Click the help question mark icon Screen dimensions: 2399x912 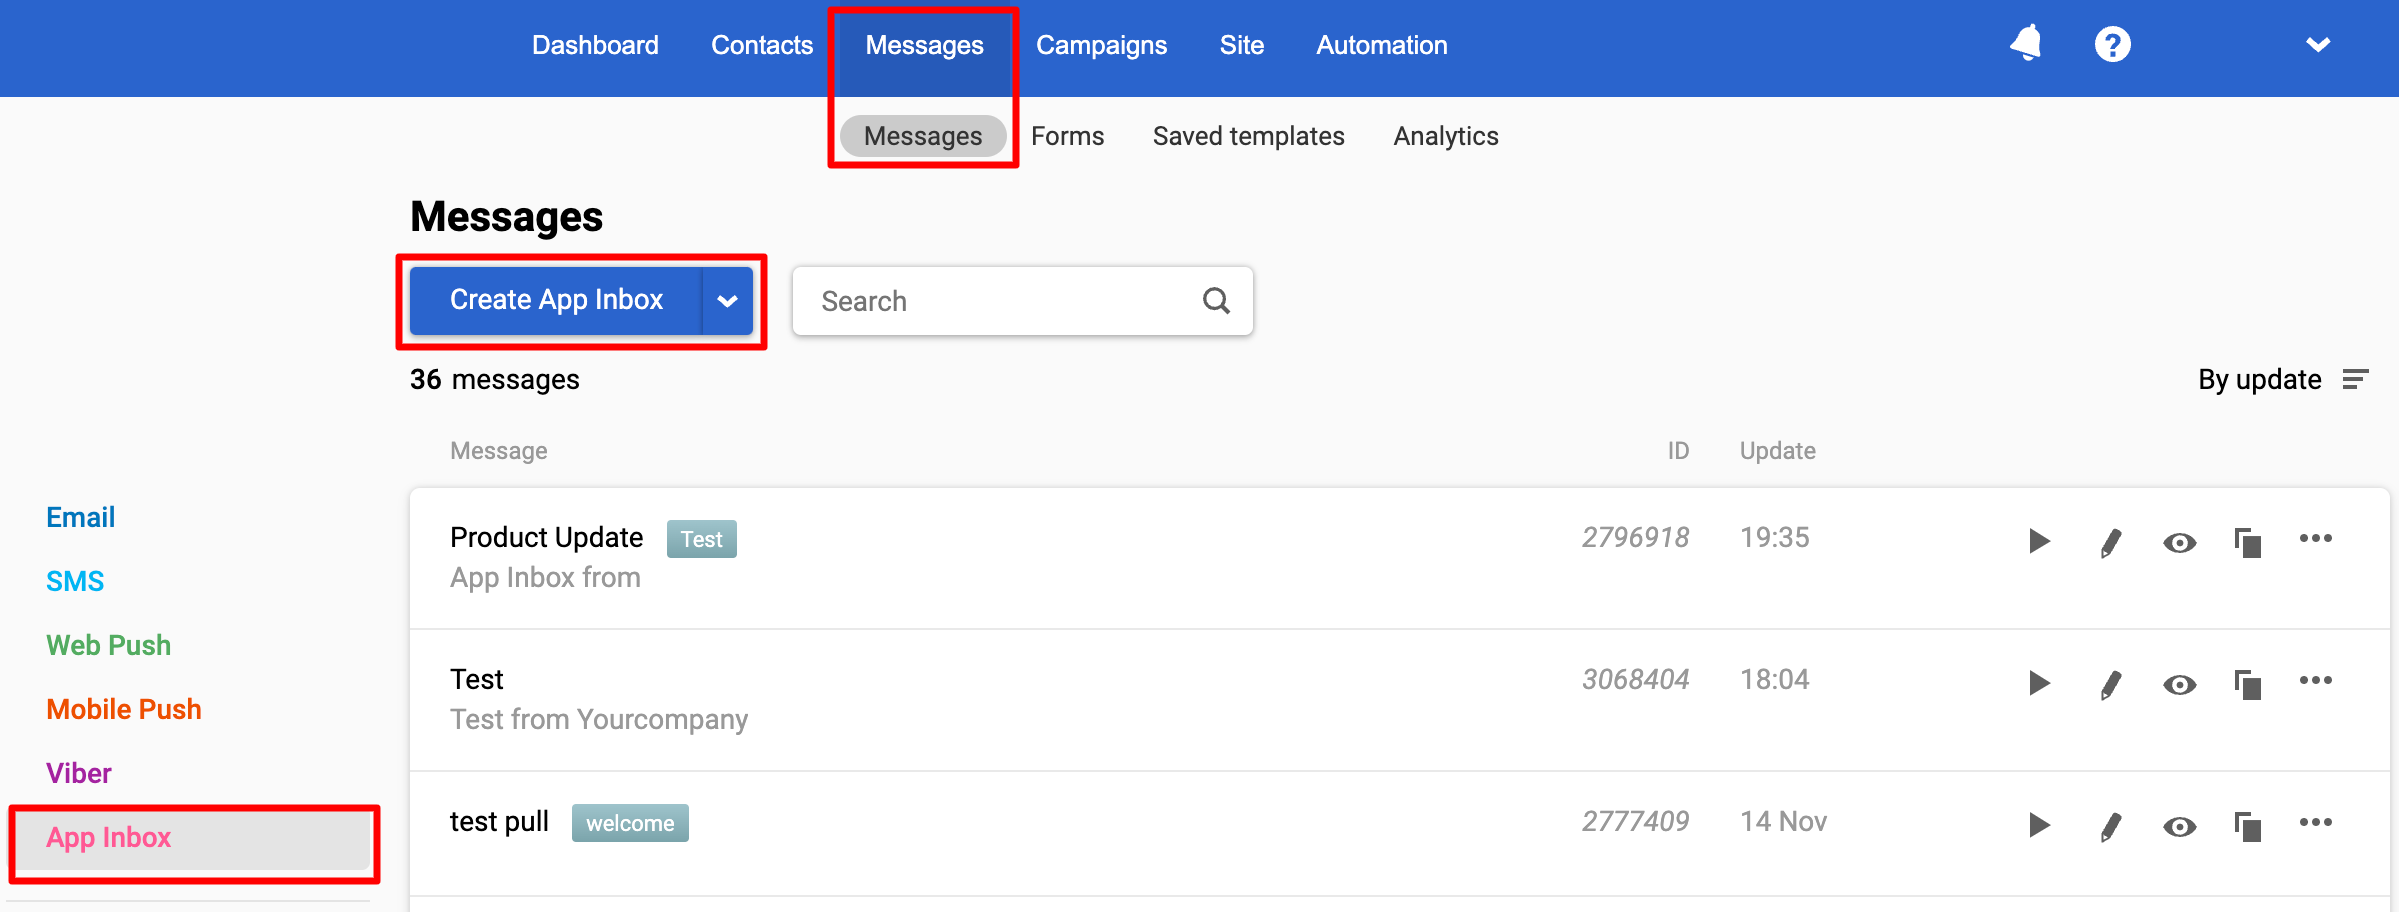coord(2112,45)
